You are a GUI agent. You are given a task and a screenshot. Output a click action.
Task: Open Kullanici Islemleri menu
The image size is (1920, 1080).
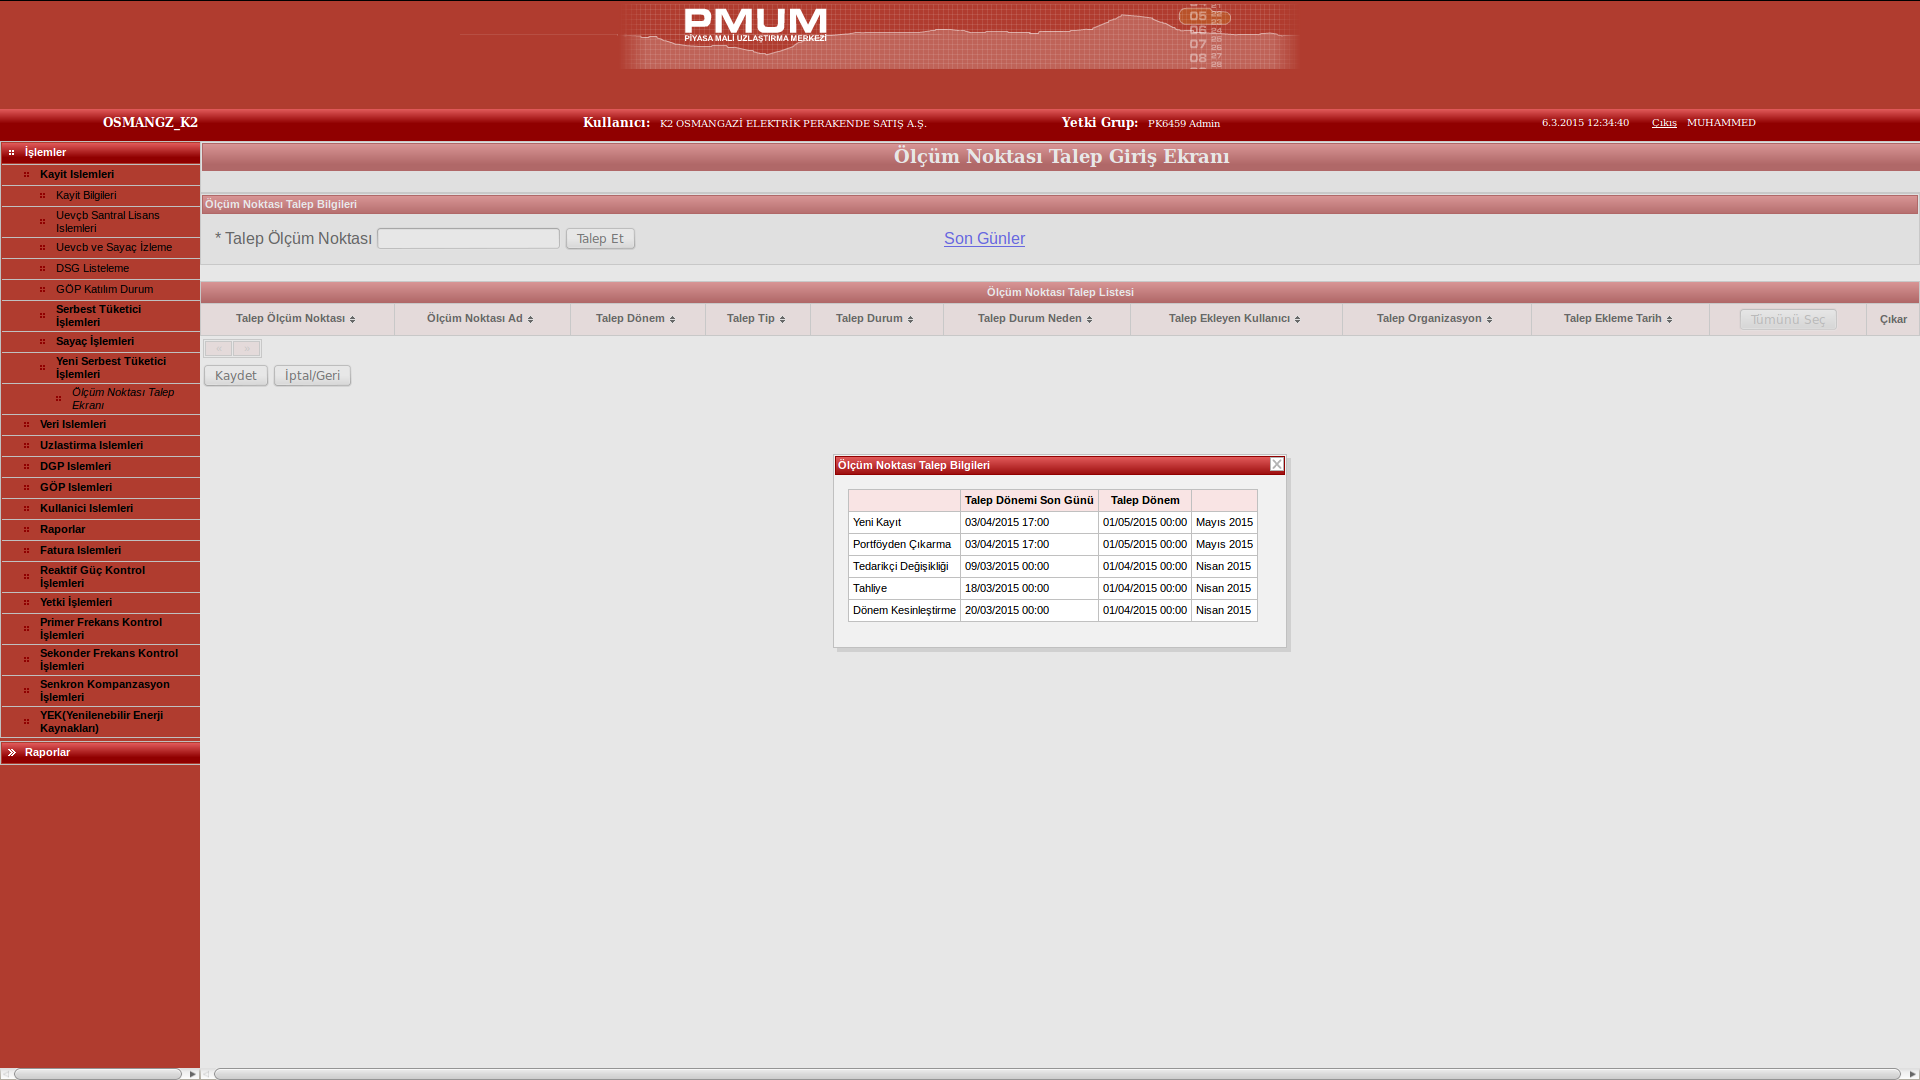(86, 509)
